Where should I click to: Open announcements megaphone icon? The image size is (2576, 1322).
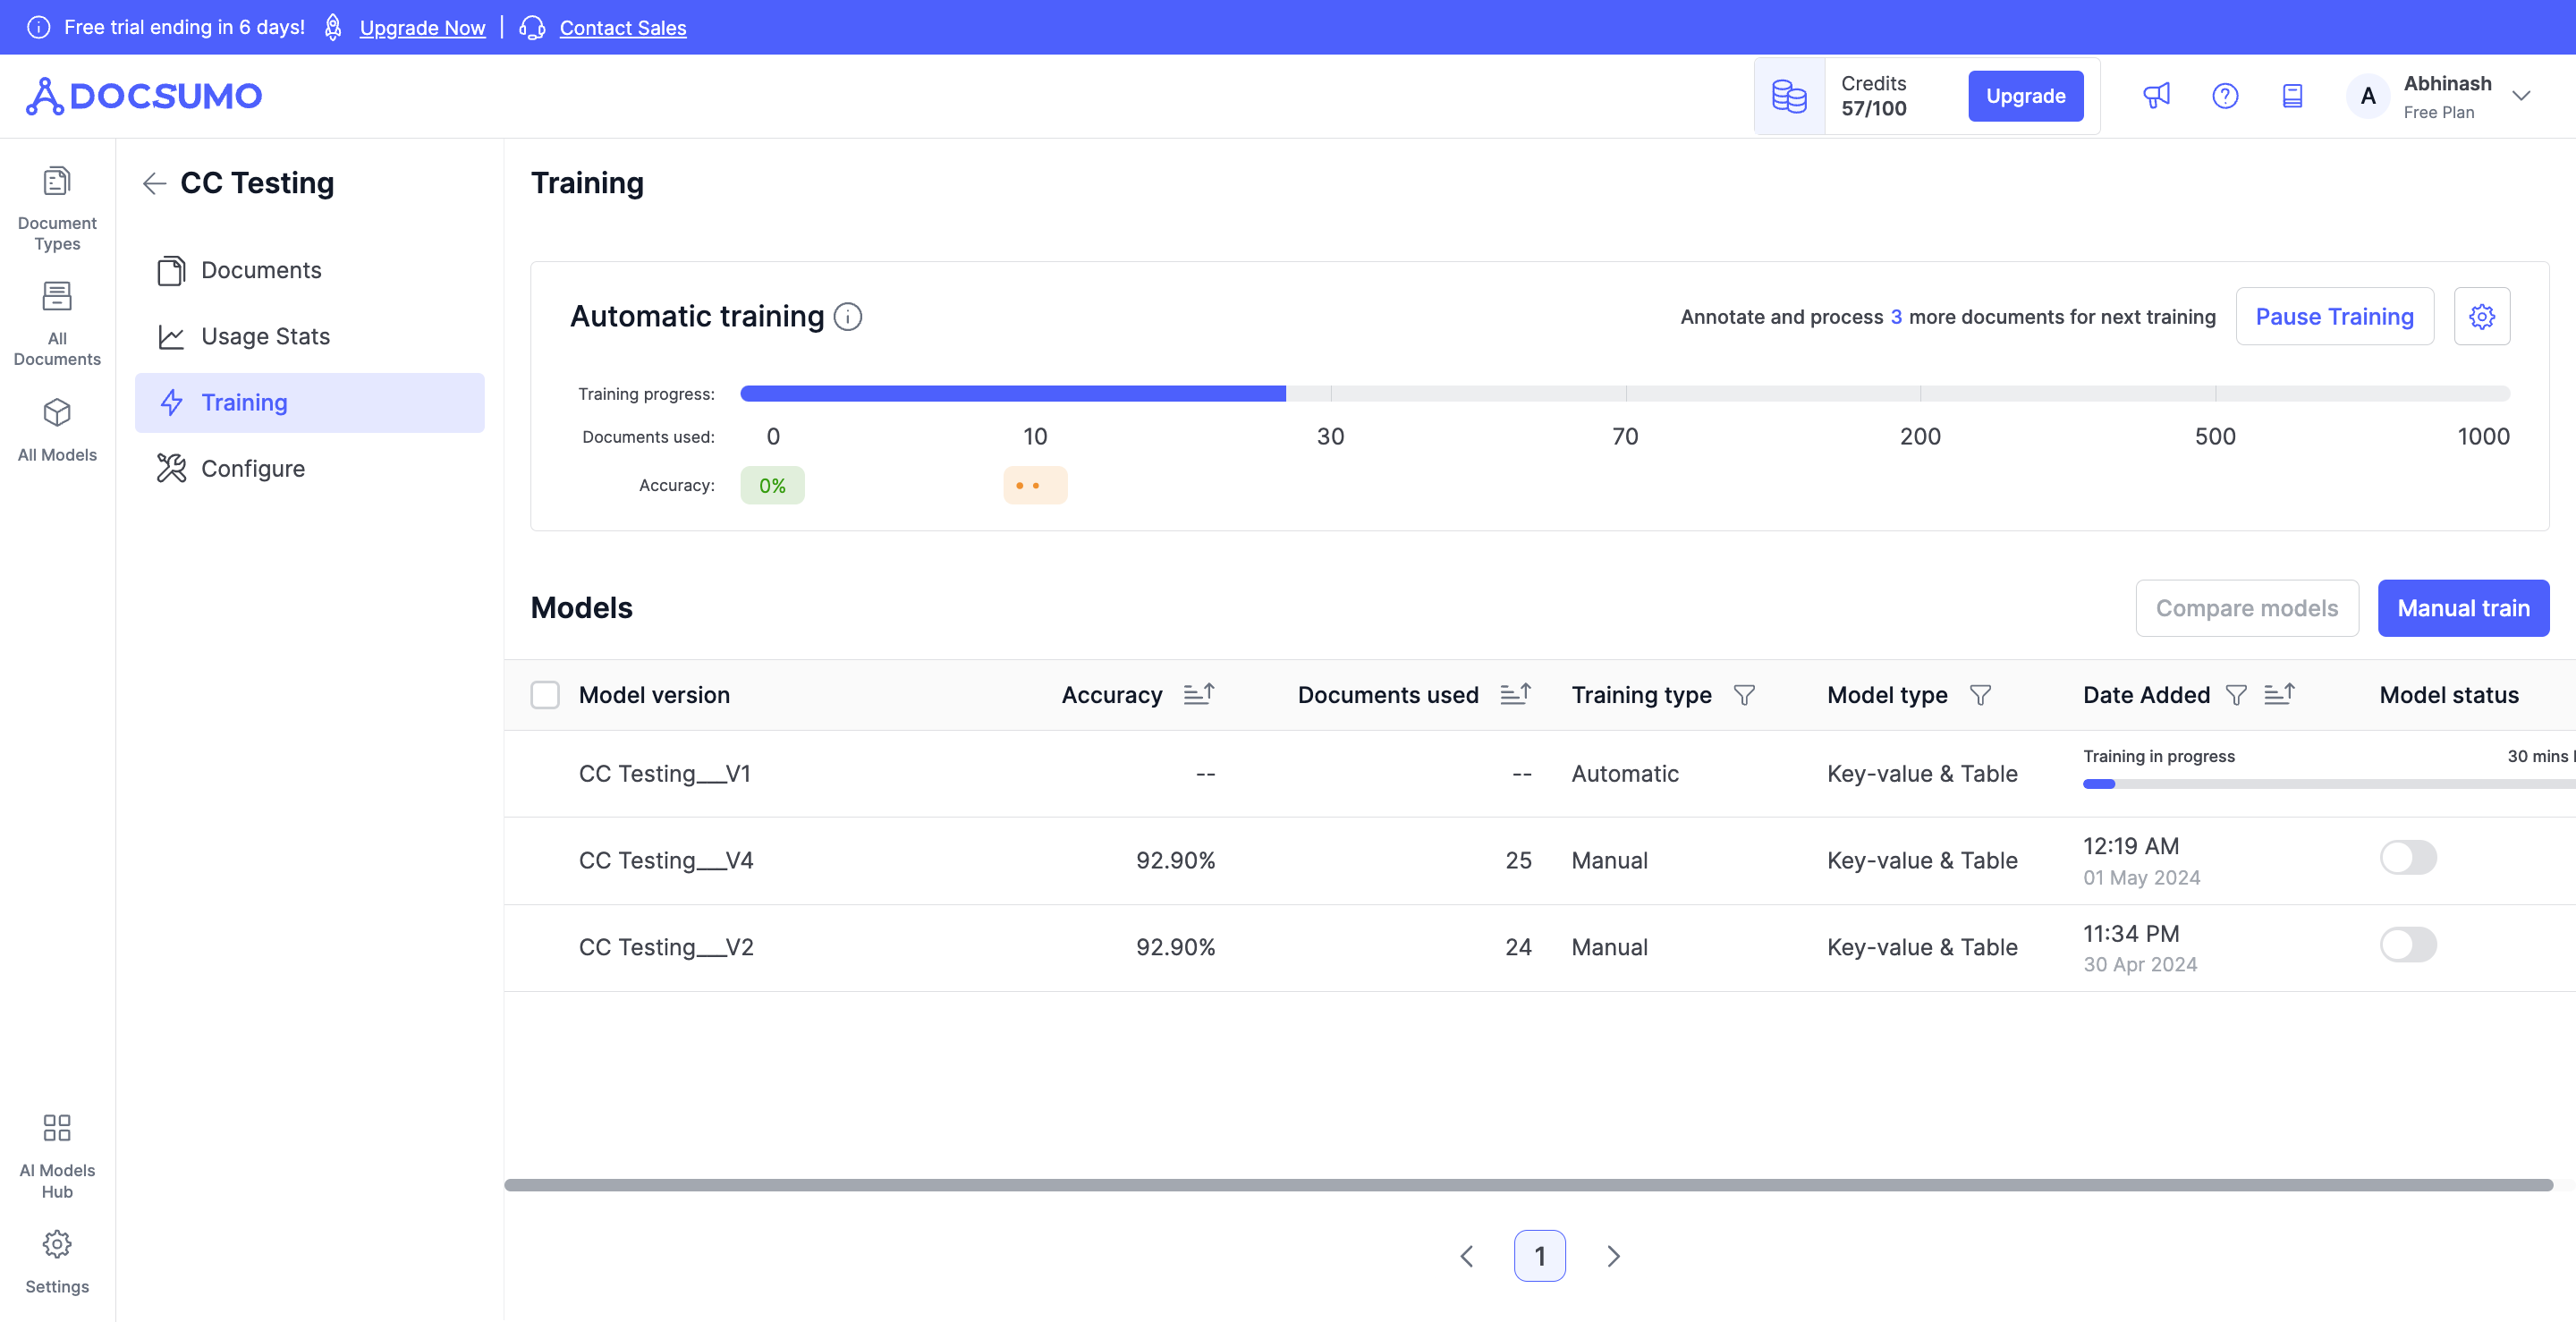tap(2156, 96)
